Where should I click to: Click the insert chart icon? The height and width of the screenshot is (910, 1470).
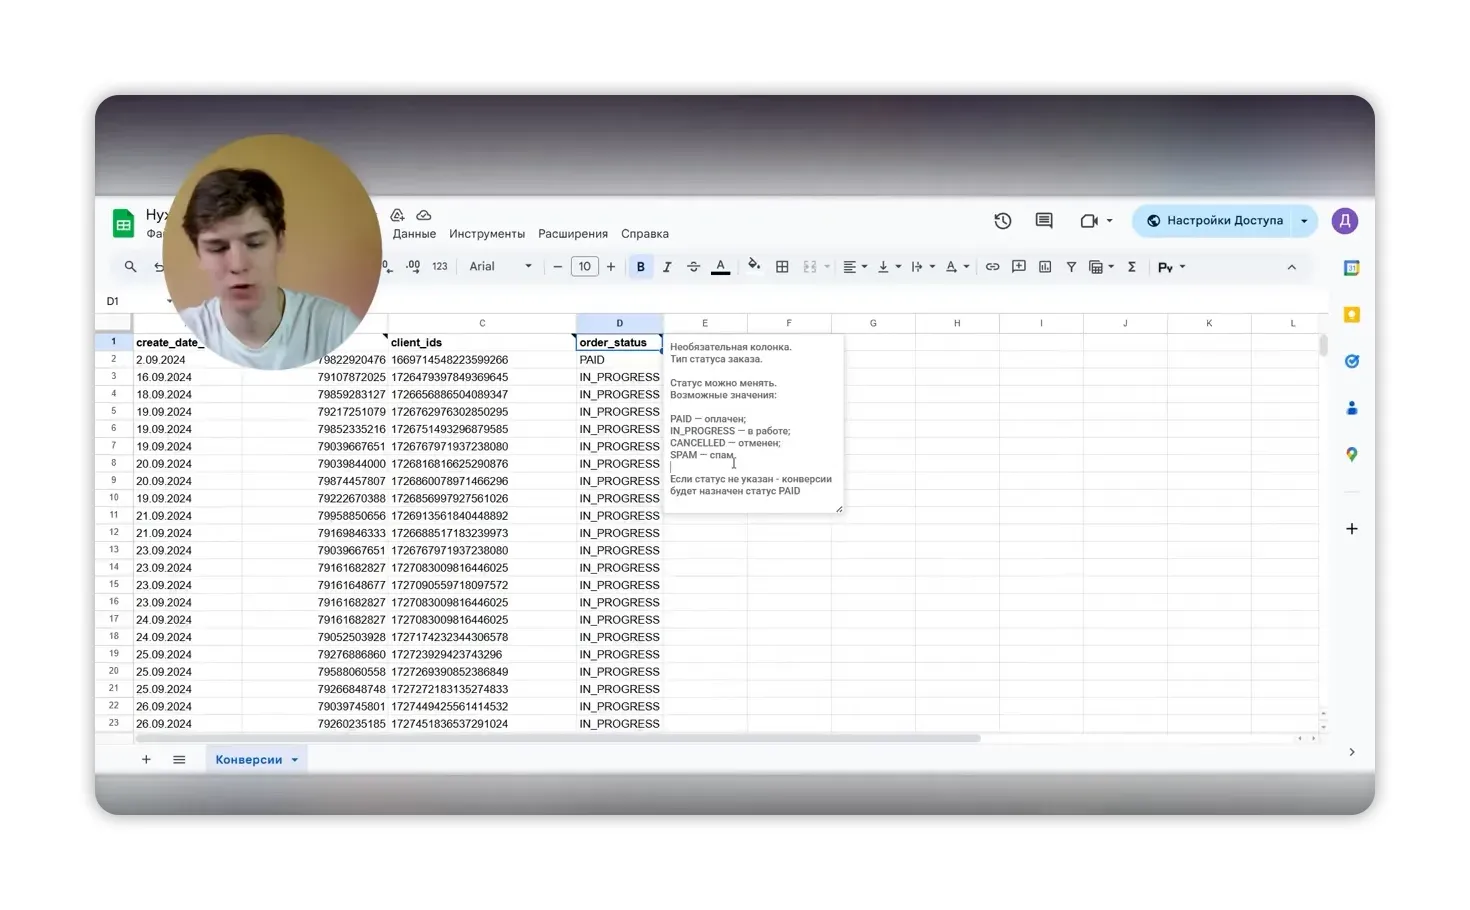(1045, 267)
